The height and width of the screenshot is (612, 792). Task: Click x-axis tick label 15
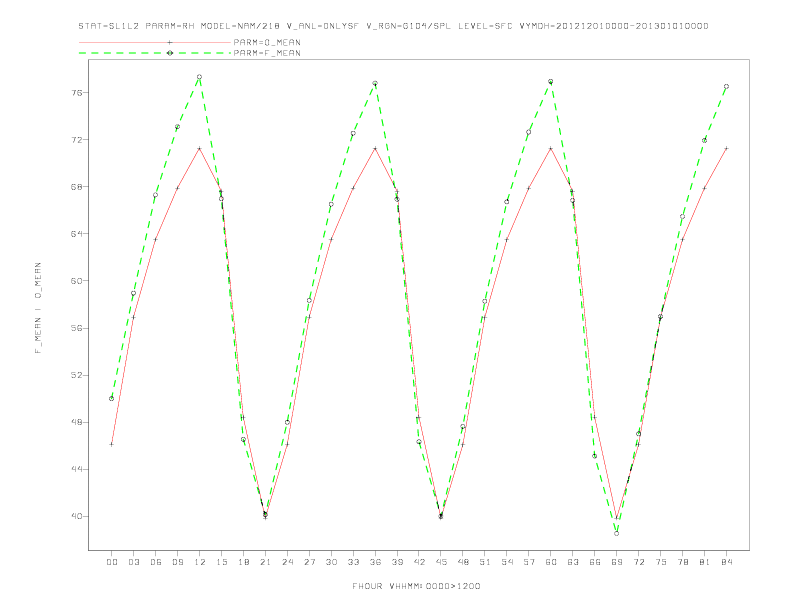coord(221,562)
